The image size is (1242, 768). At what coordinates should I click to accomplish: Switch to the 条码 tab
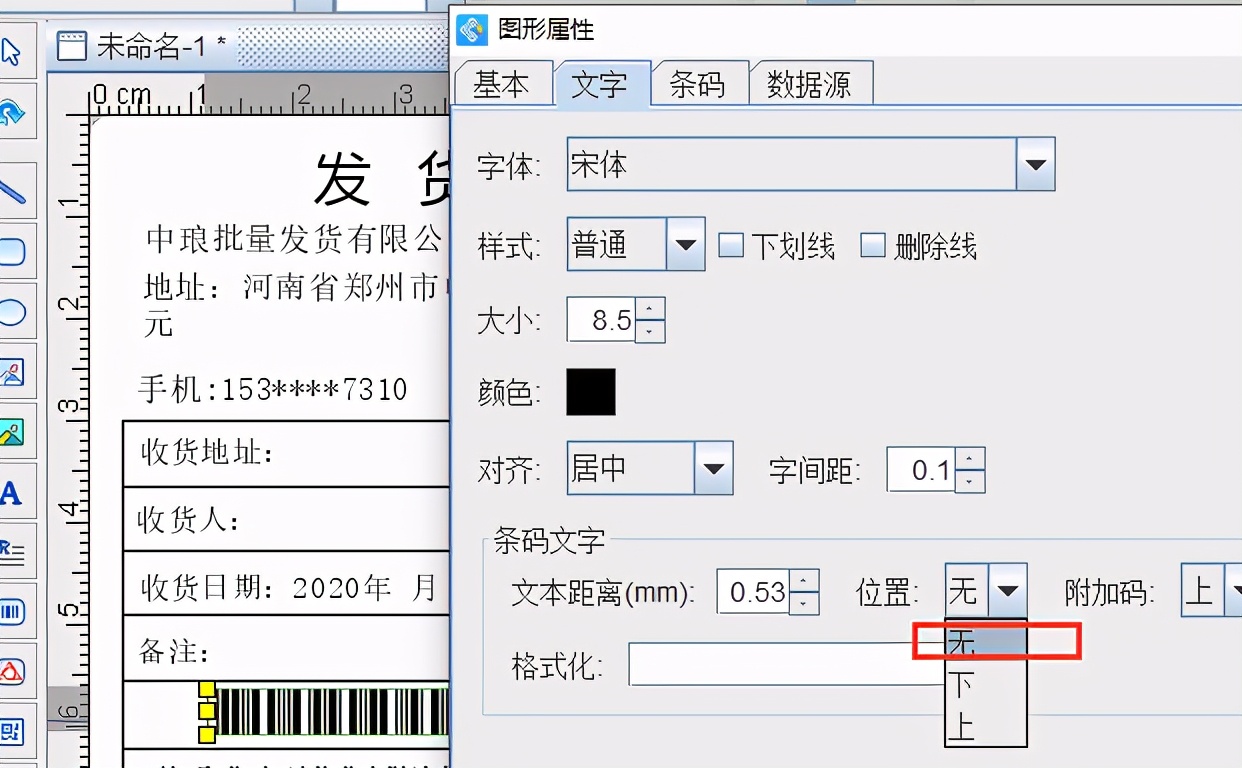(x=699, y=84)
